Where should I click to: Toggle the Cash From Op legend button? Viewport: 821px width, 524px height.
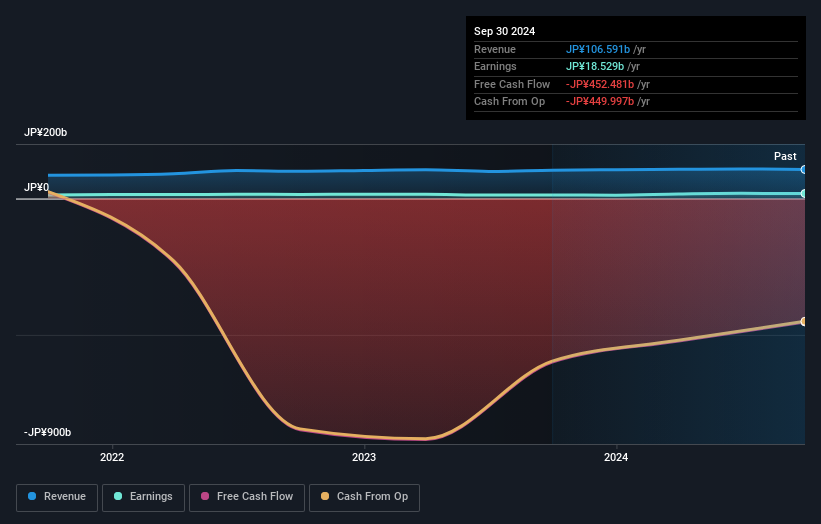coord(364,497)
